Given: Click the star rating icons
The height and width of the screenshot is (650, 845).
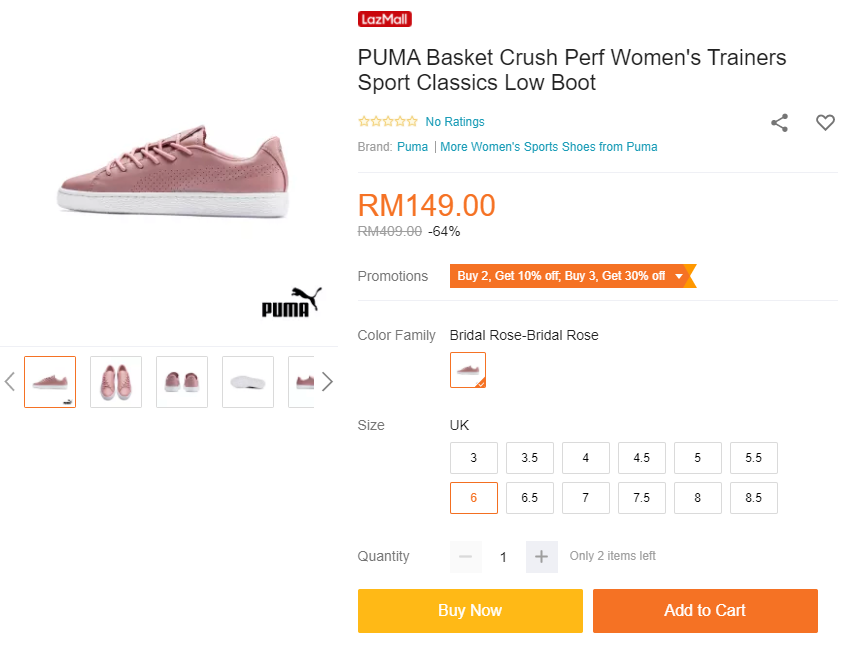Looking at the screenshot, I should point(388,122).
